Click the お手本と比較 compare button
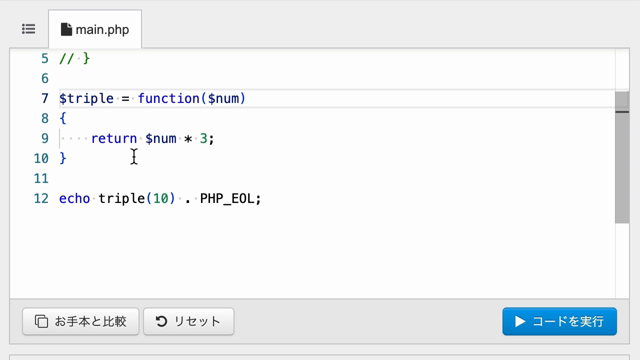 pos(81,322)
